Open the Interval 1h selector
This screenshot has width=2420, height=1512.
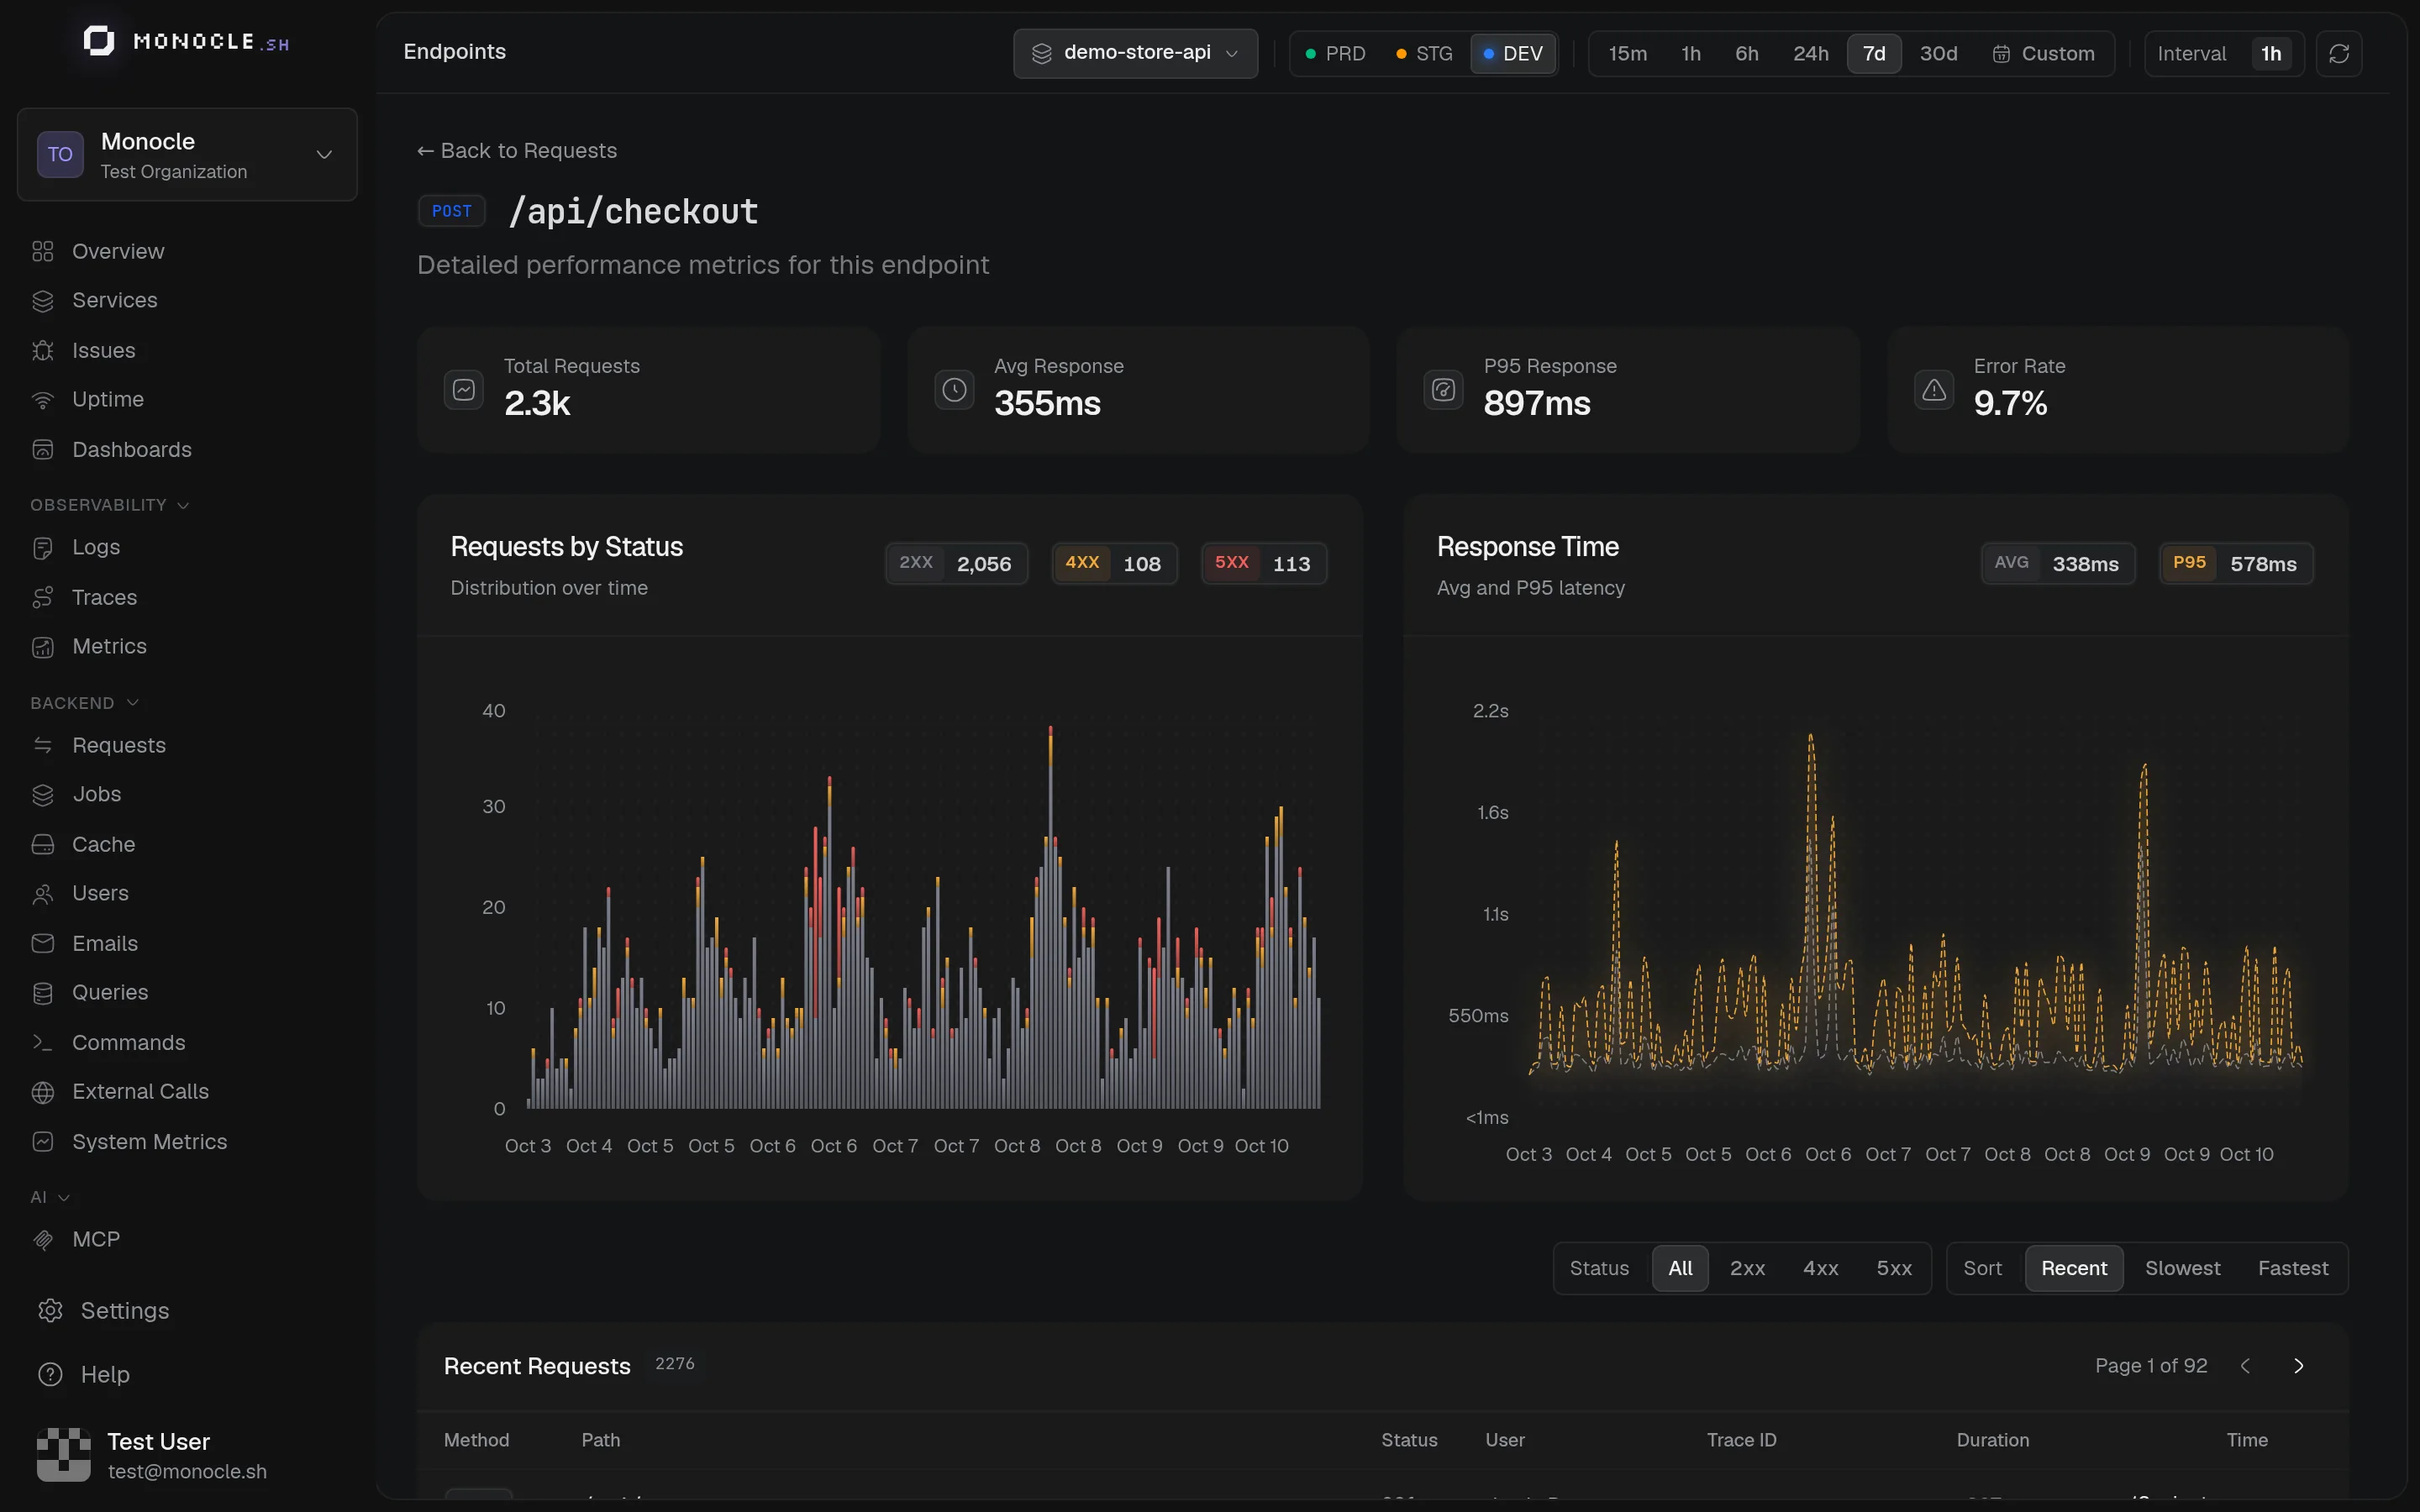(2224, 53)
